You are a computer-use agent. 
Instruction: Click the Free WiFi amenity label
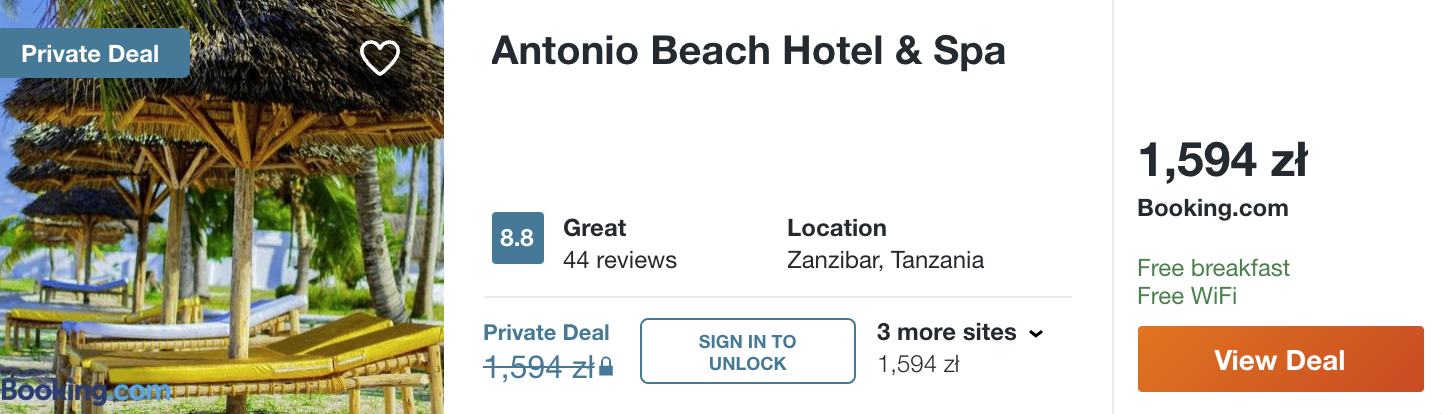tap(1187, 296)
